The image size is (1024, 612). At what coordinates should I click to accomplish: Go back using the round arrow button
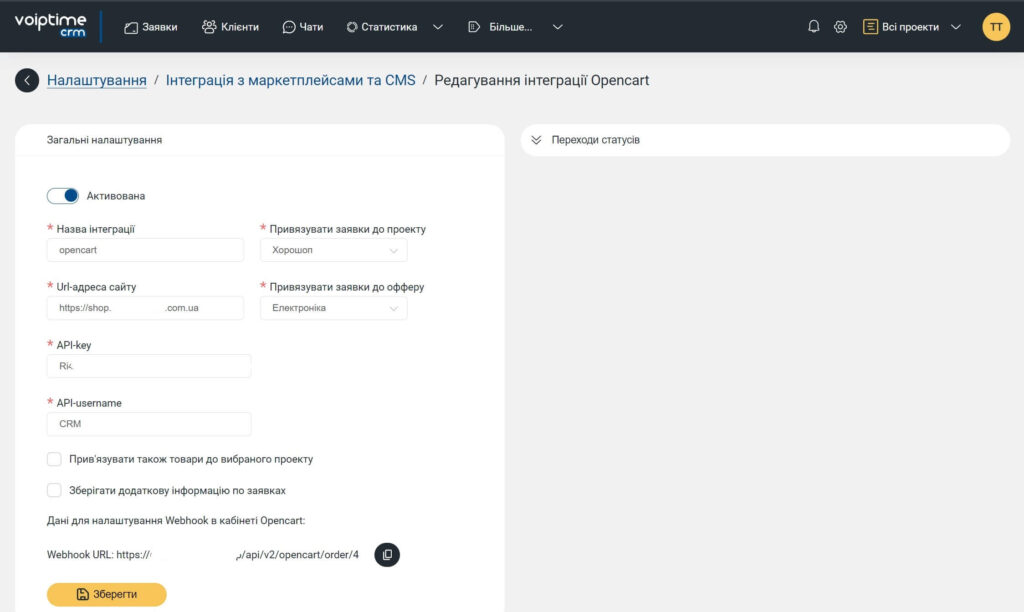coord(27,80)
